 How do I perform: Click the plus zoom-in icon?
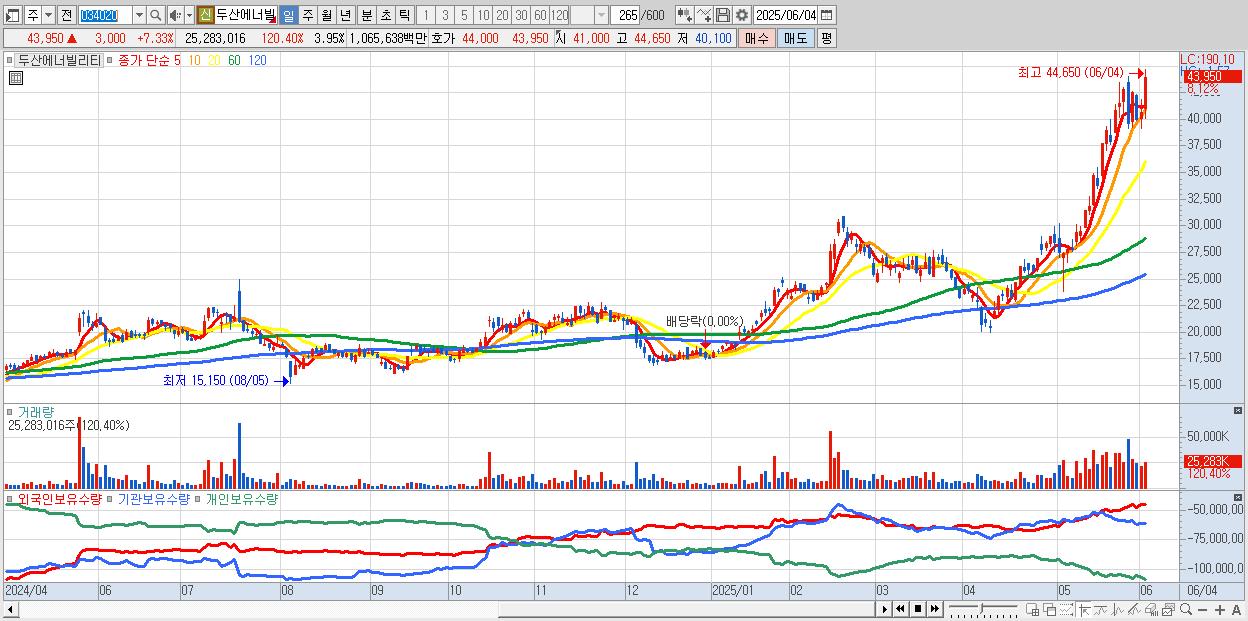click(1220, 610)
